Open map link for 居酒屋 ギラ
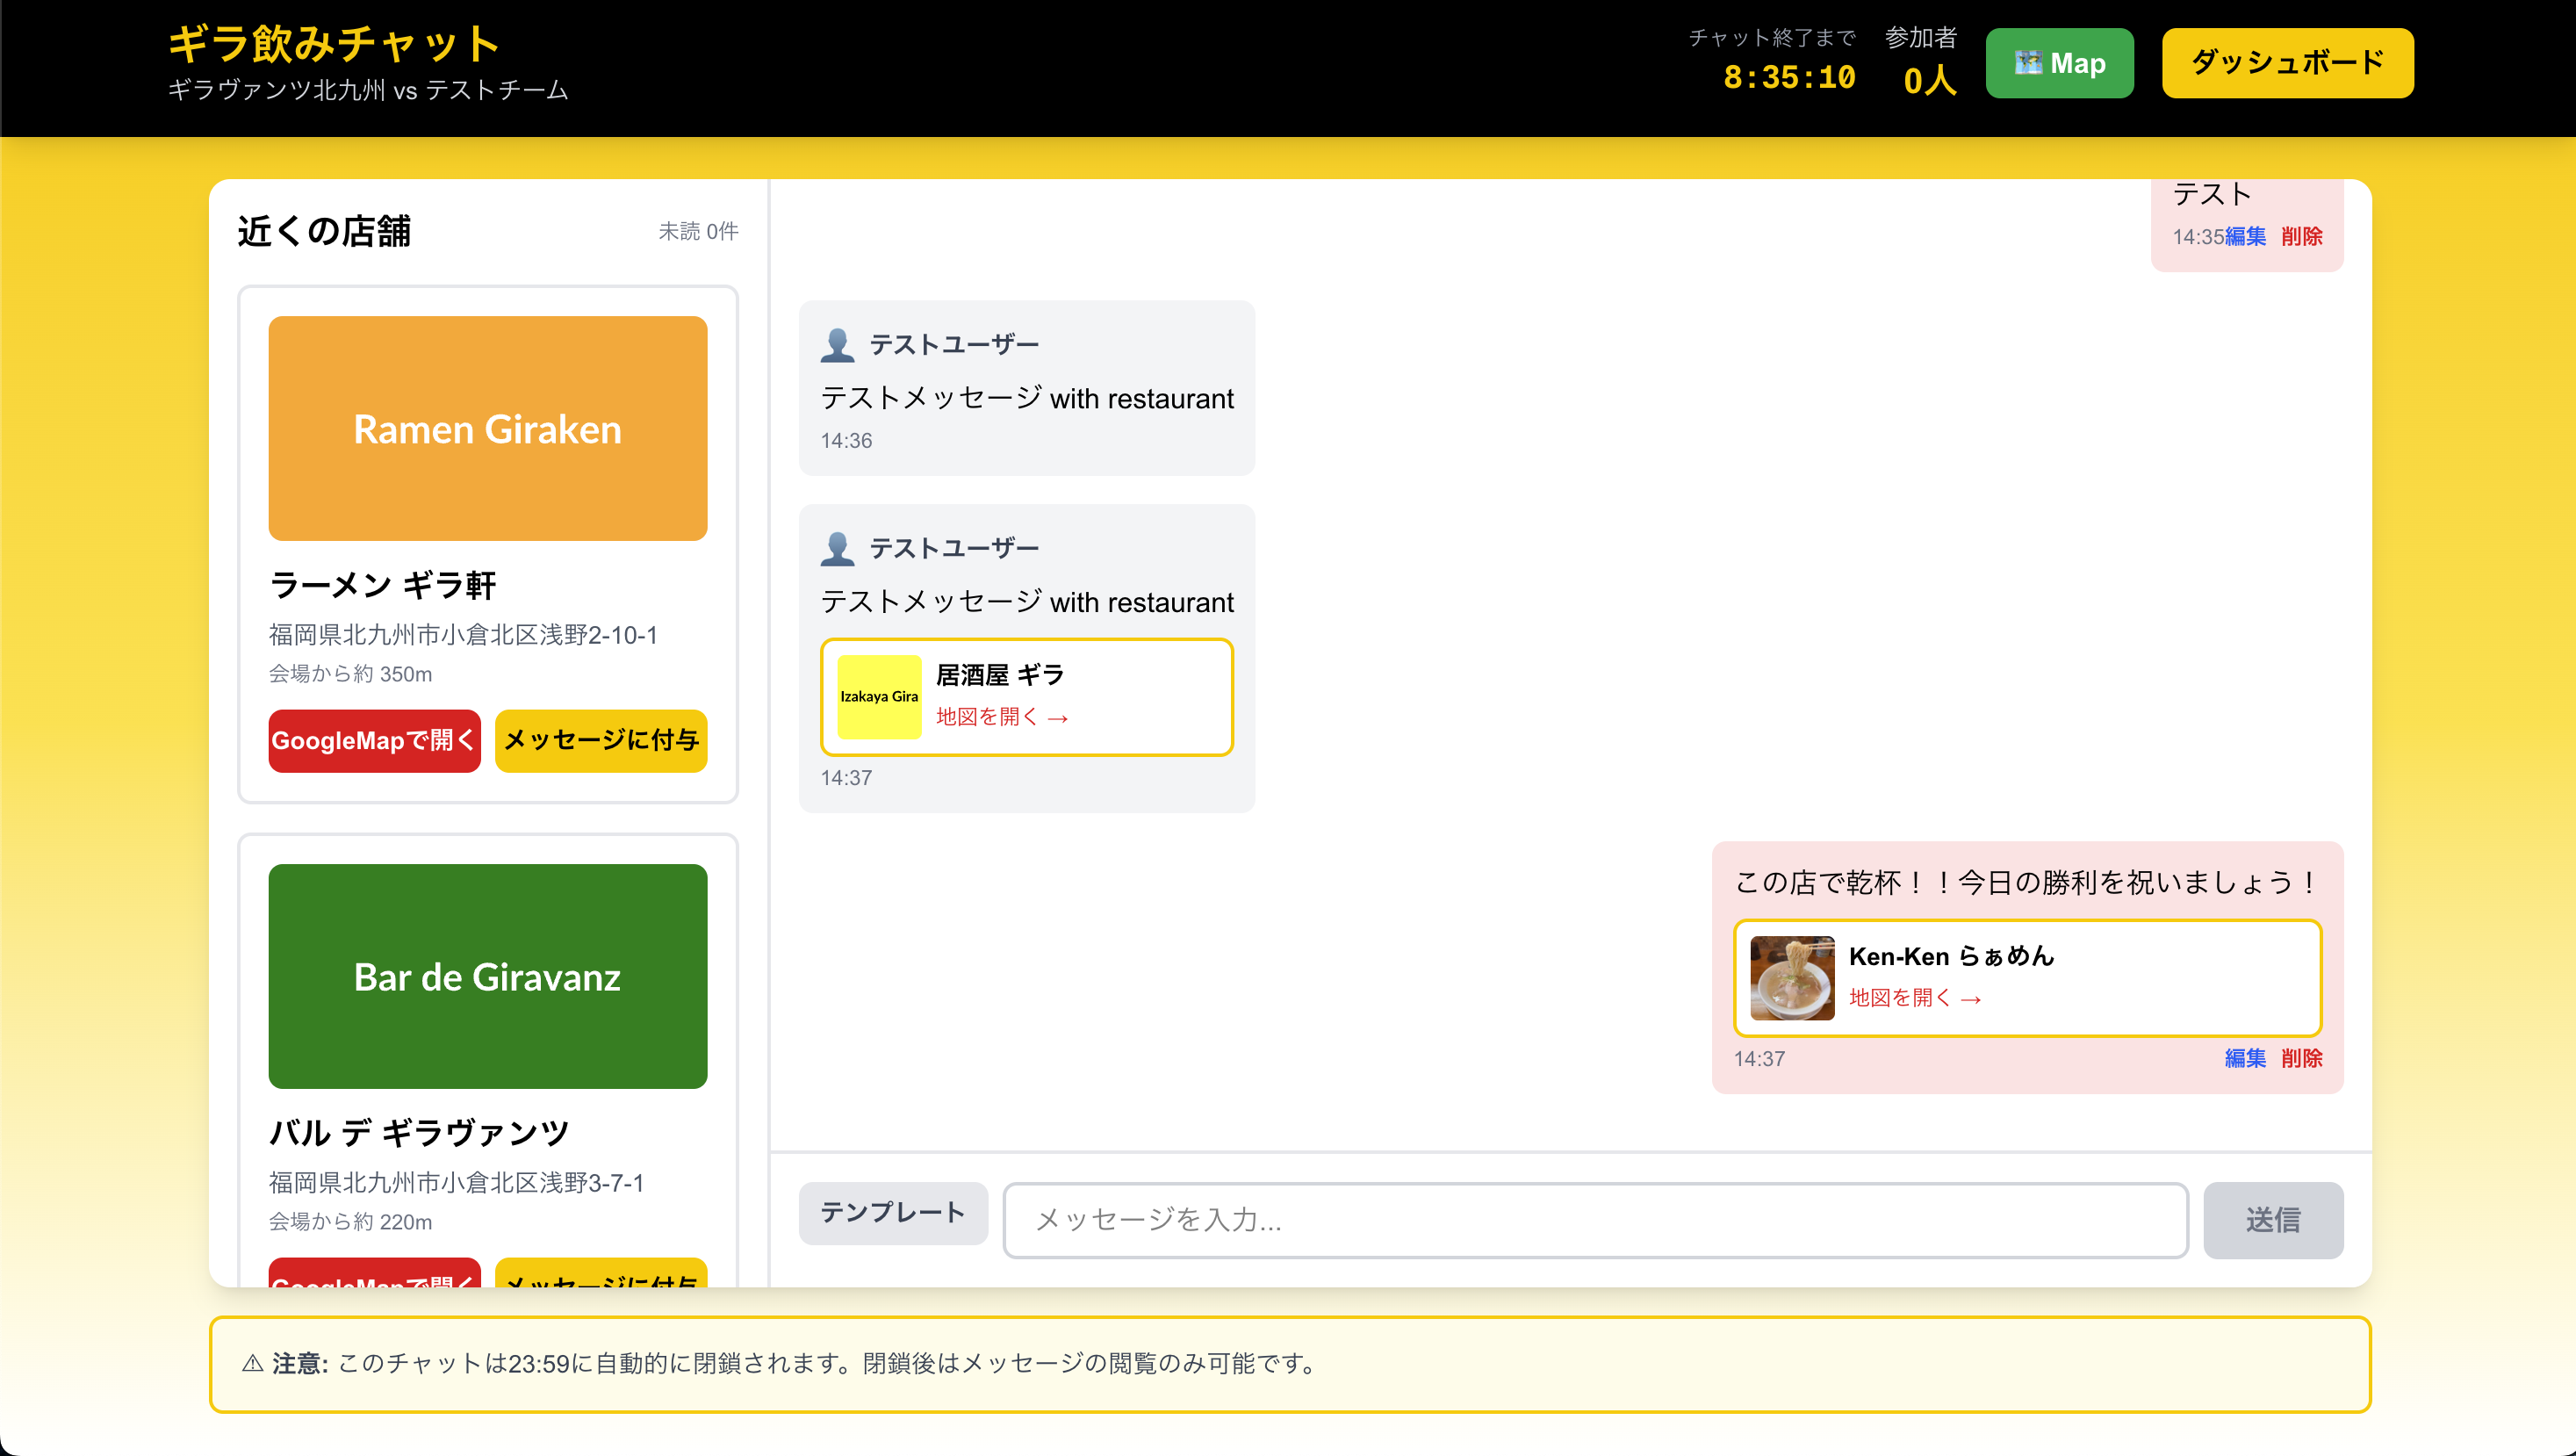2576x1456 pixels. point(1002,717)
